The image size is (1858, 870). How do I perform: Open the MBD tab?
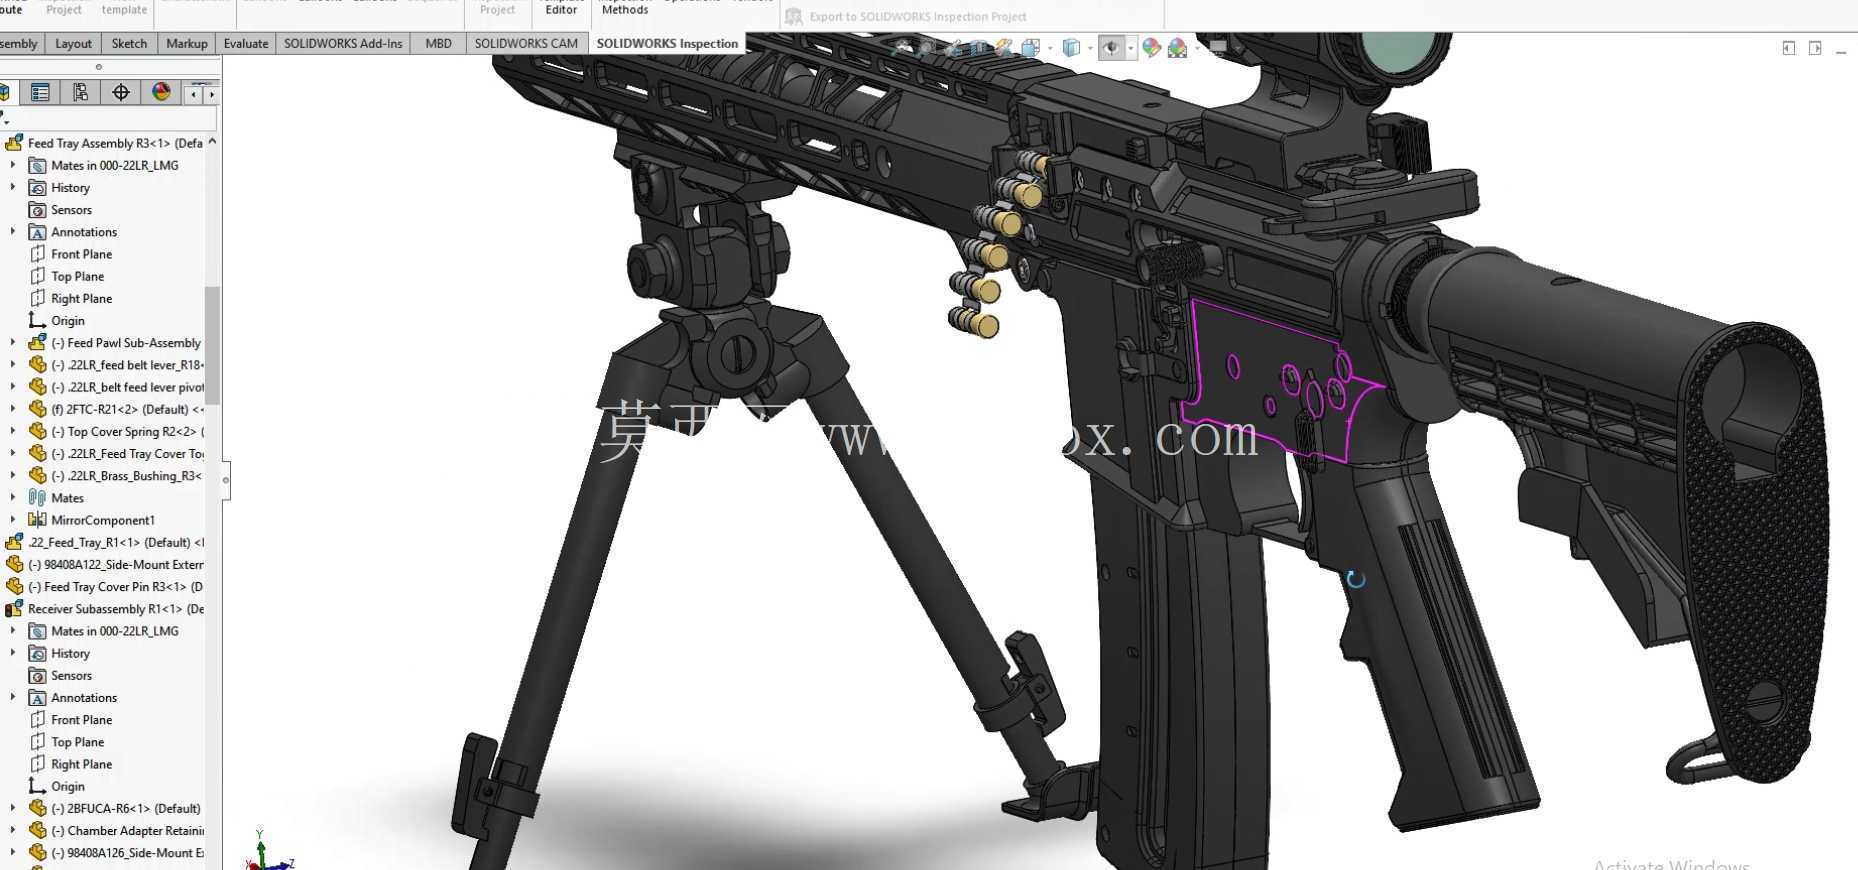pyautogui.click(x=438, y=43)
